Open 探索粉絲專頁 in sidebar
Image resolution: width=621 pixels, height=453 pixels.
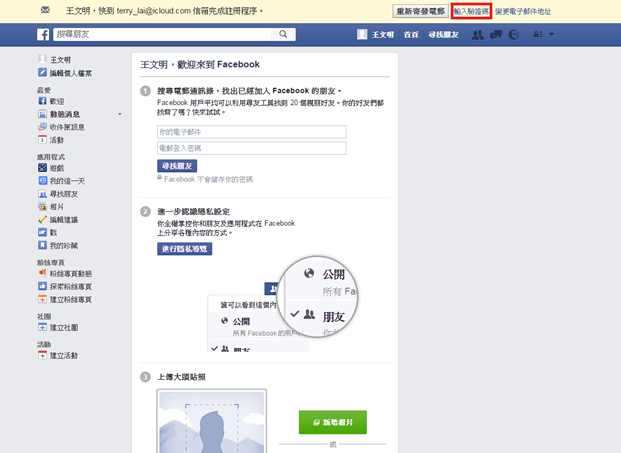[65, 286]
